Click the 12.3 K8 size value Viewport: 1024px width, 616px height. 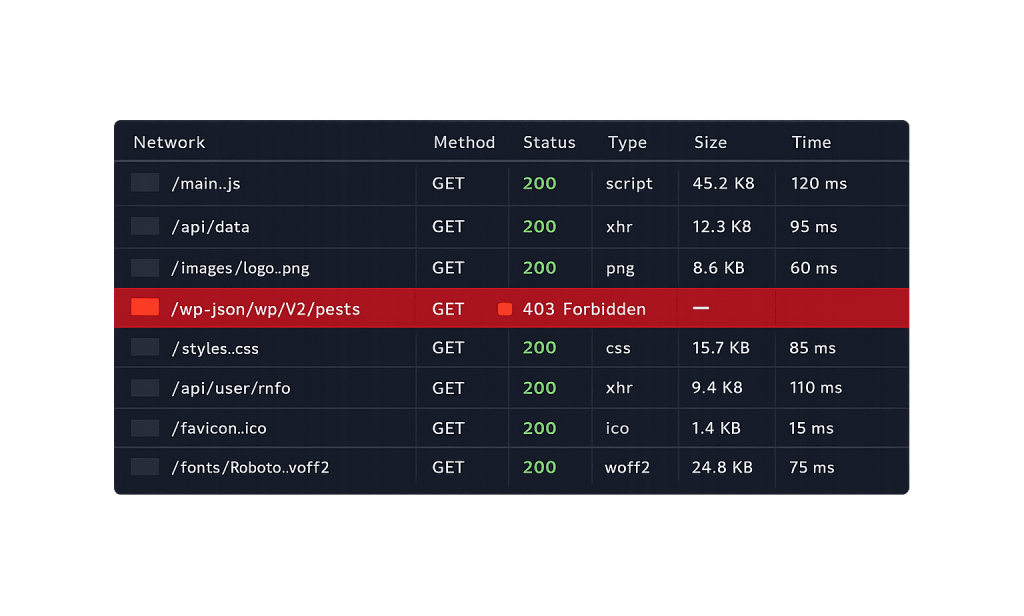pos(722,227)
